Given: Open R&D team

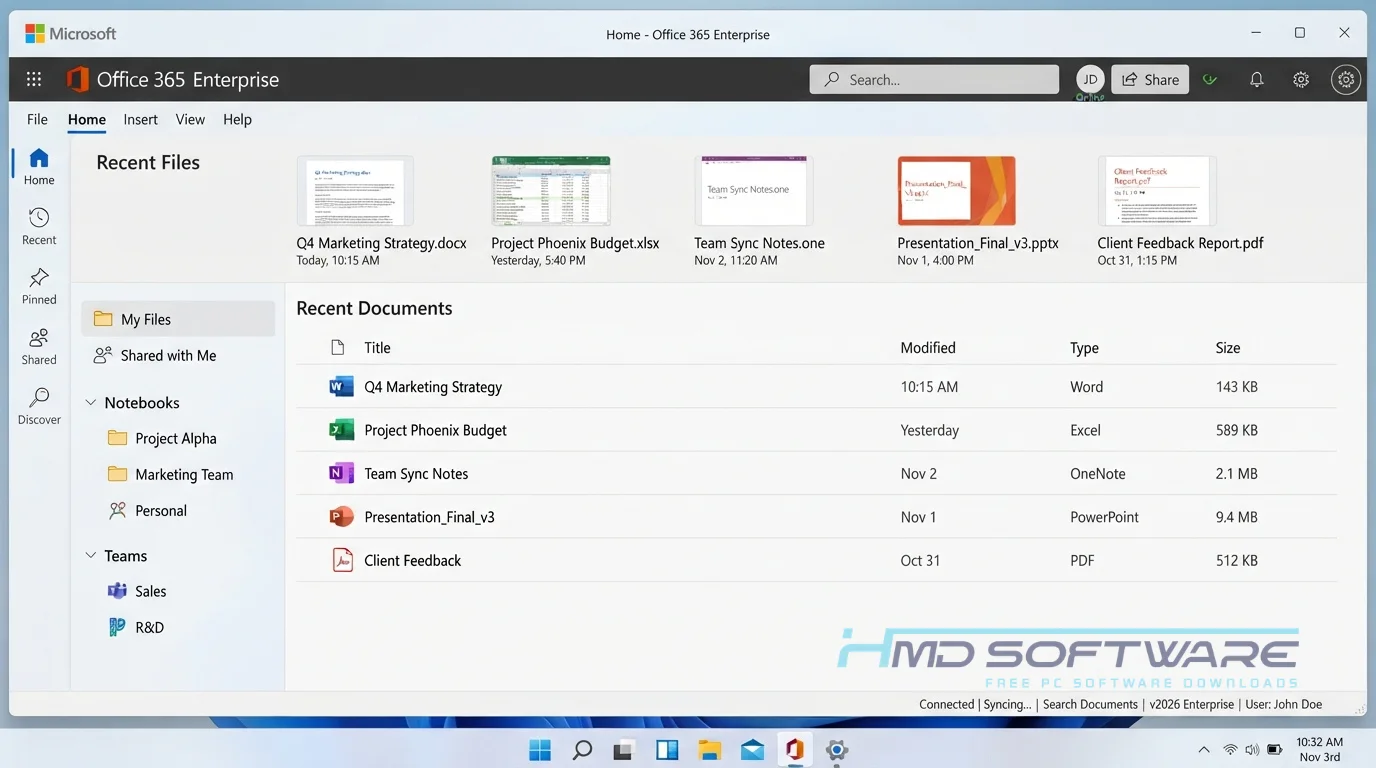Looking at the screenshot, I should [x=135, y=627].
